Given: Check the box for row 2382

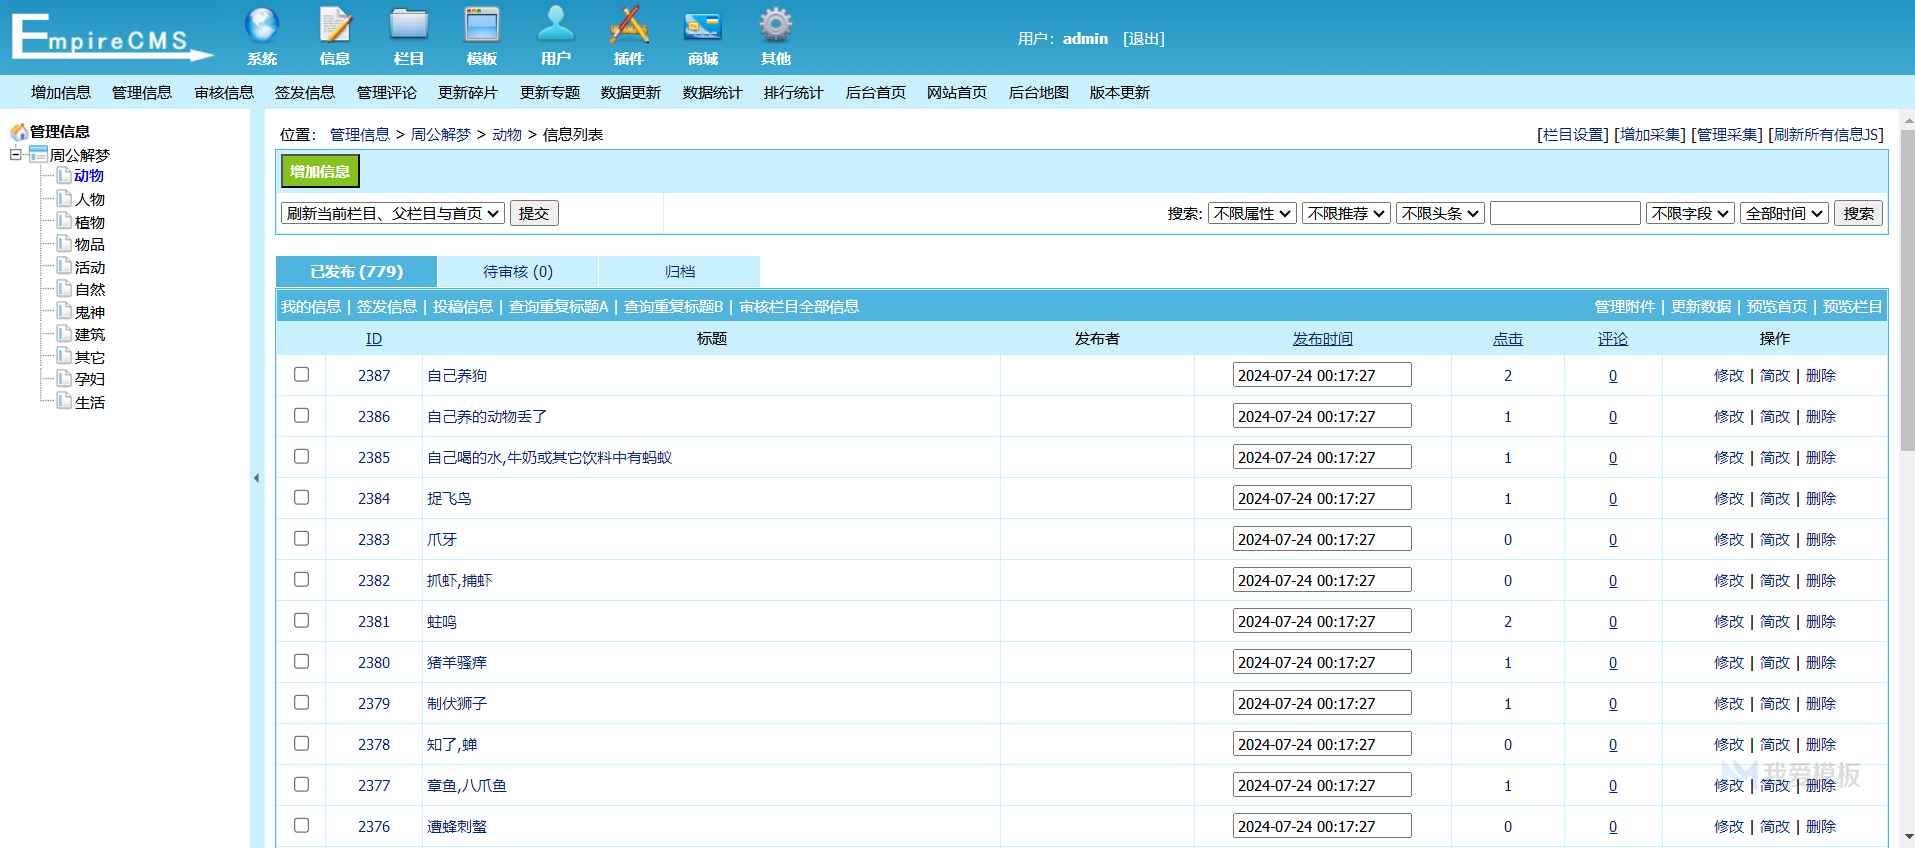Looking at the screenshot, I should point(301,579).
